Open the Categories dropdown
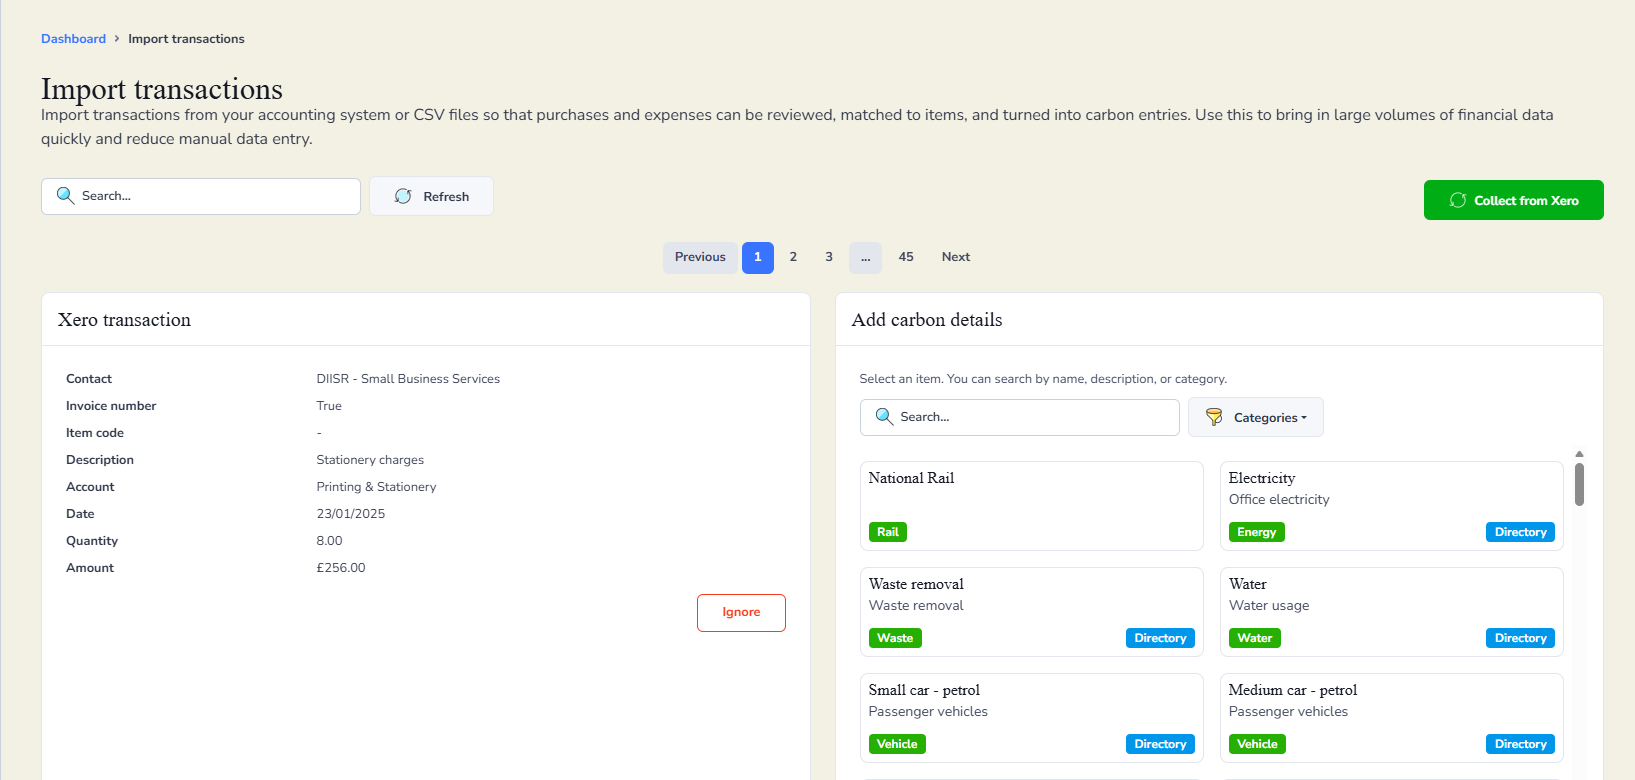1635x780 pixels. click(1255, 417)
